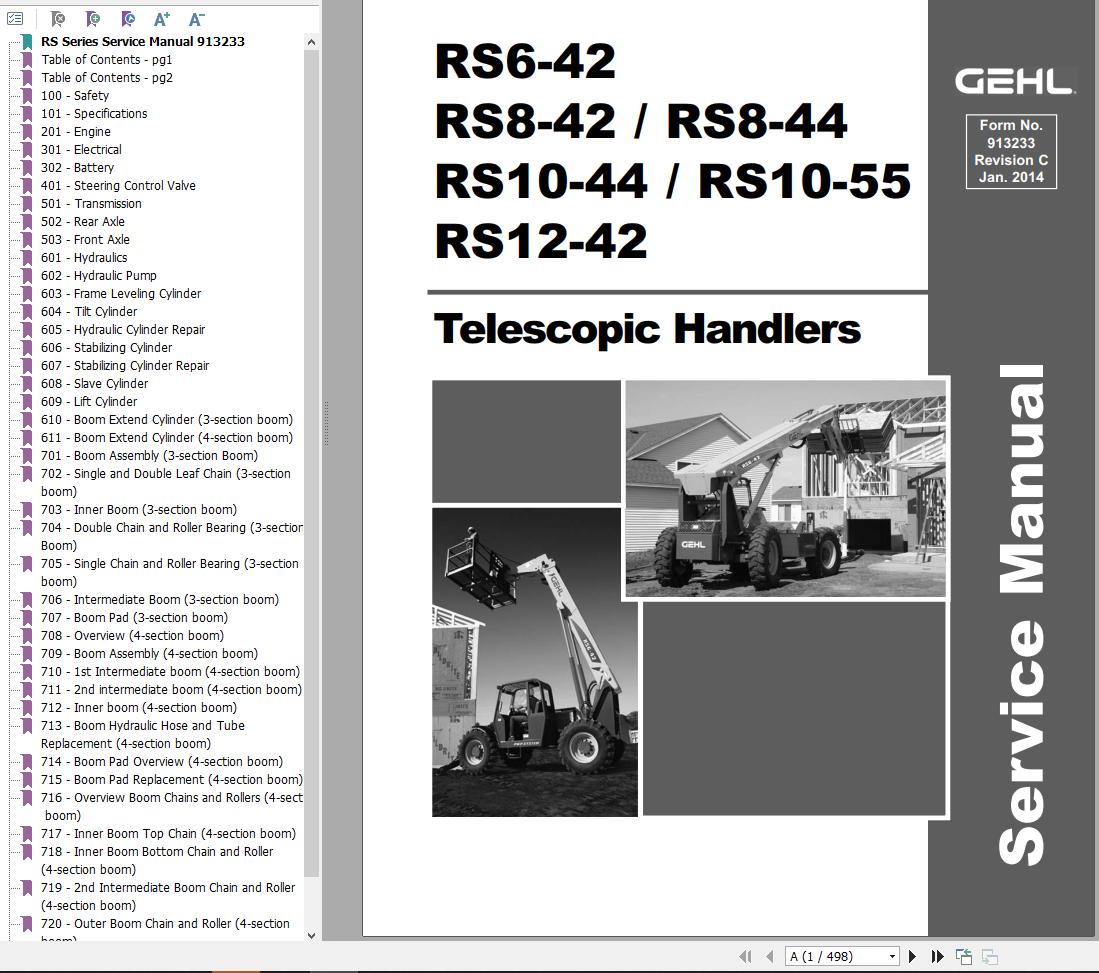Click the bookmark icon beside 708 - Overview
Viewport: 1099px width, 973px height.
click(x=27, y=636)
